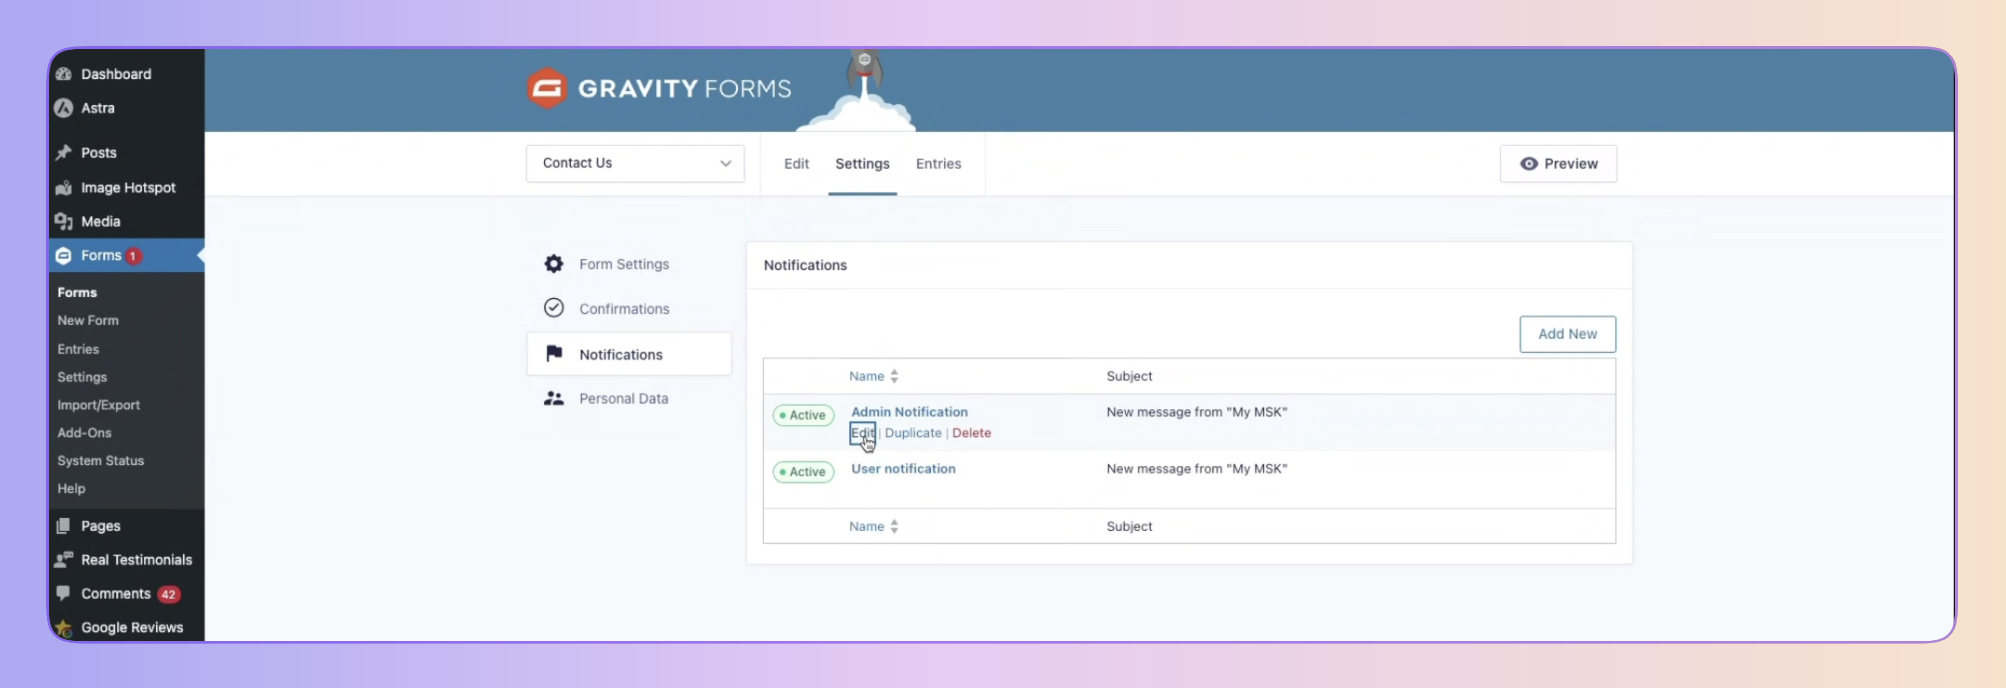
Task: Click the Form Settings gear icon
Action: pyautogui.click(x=554, y=264)
